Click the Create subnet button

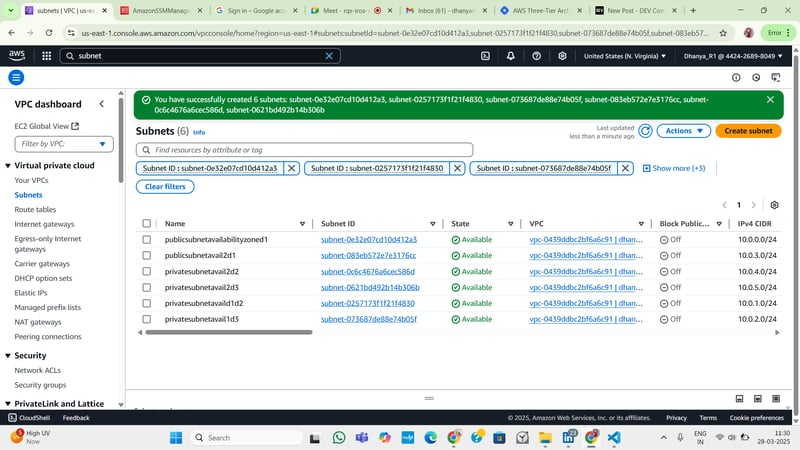click(748, 131)
